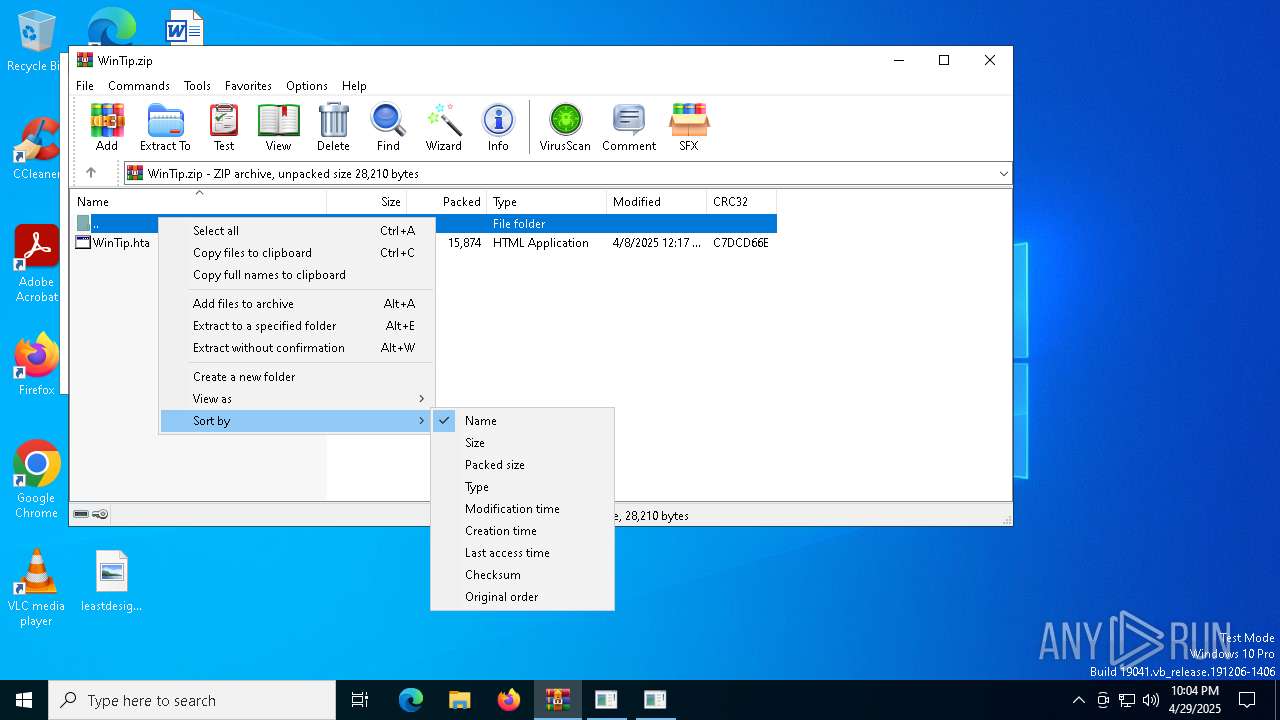Choose Create a new folder
1280x720 pixels.
(297, 377)
